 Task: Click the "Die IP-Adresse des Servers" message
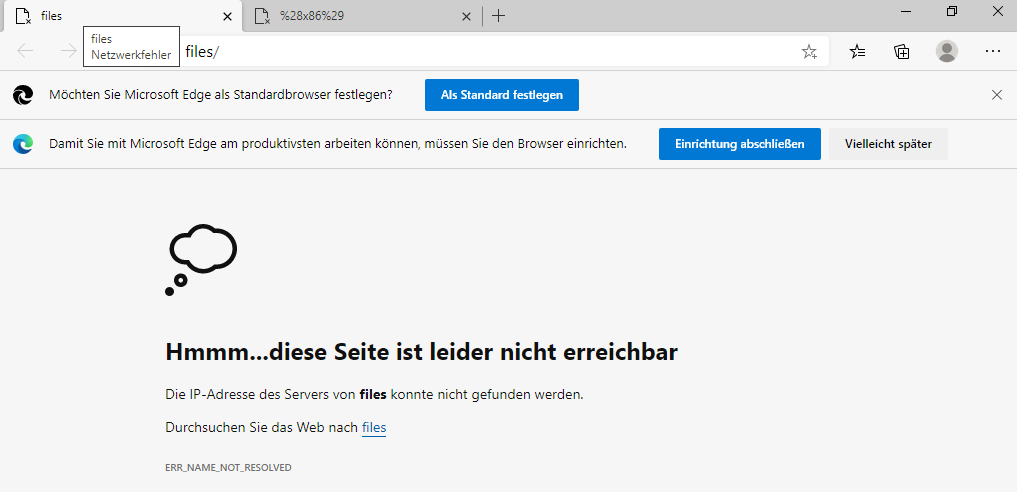[x=374, y=393]
